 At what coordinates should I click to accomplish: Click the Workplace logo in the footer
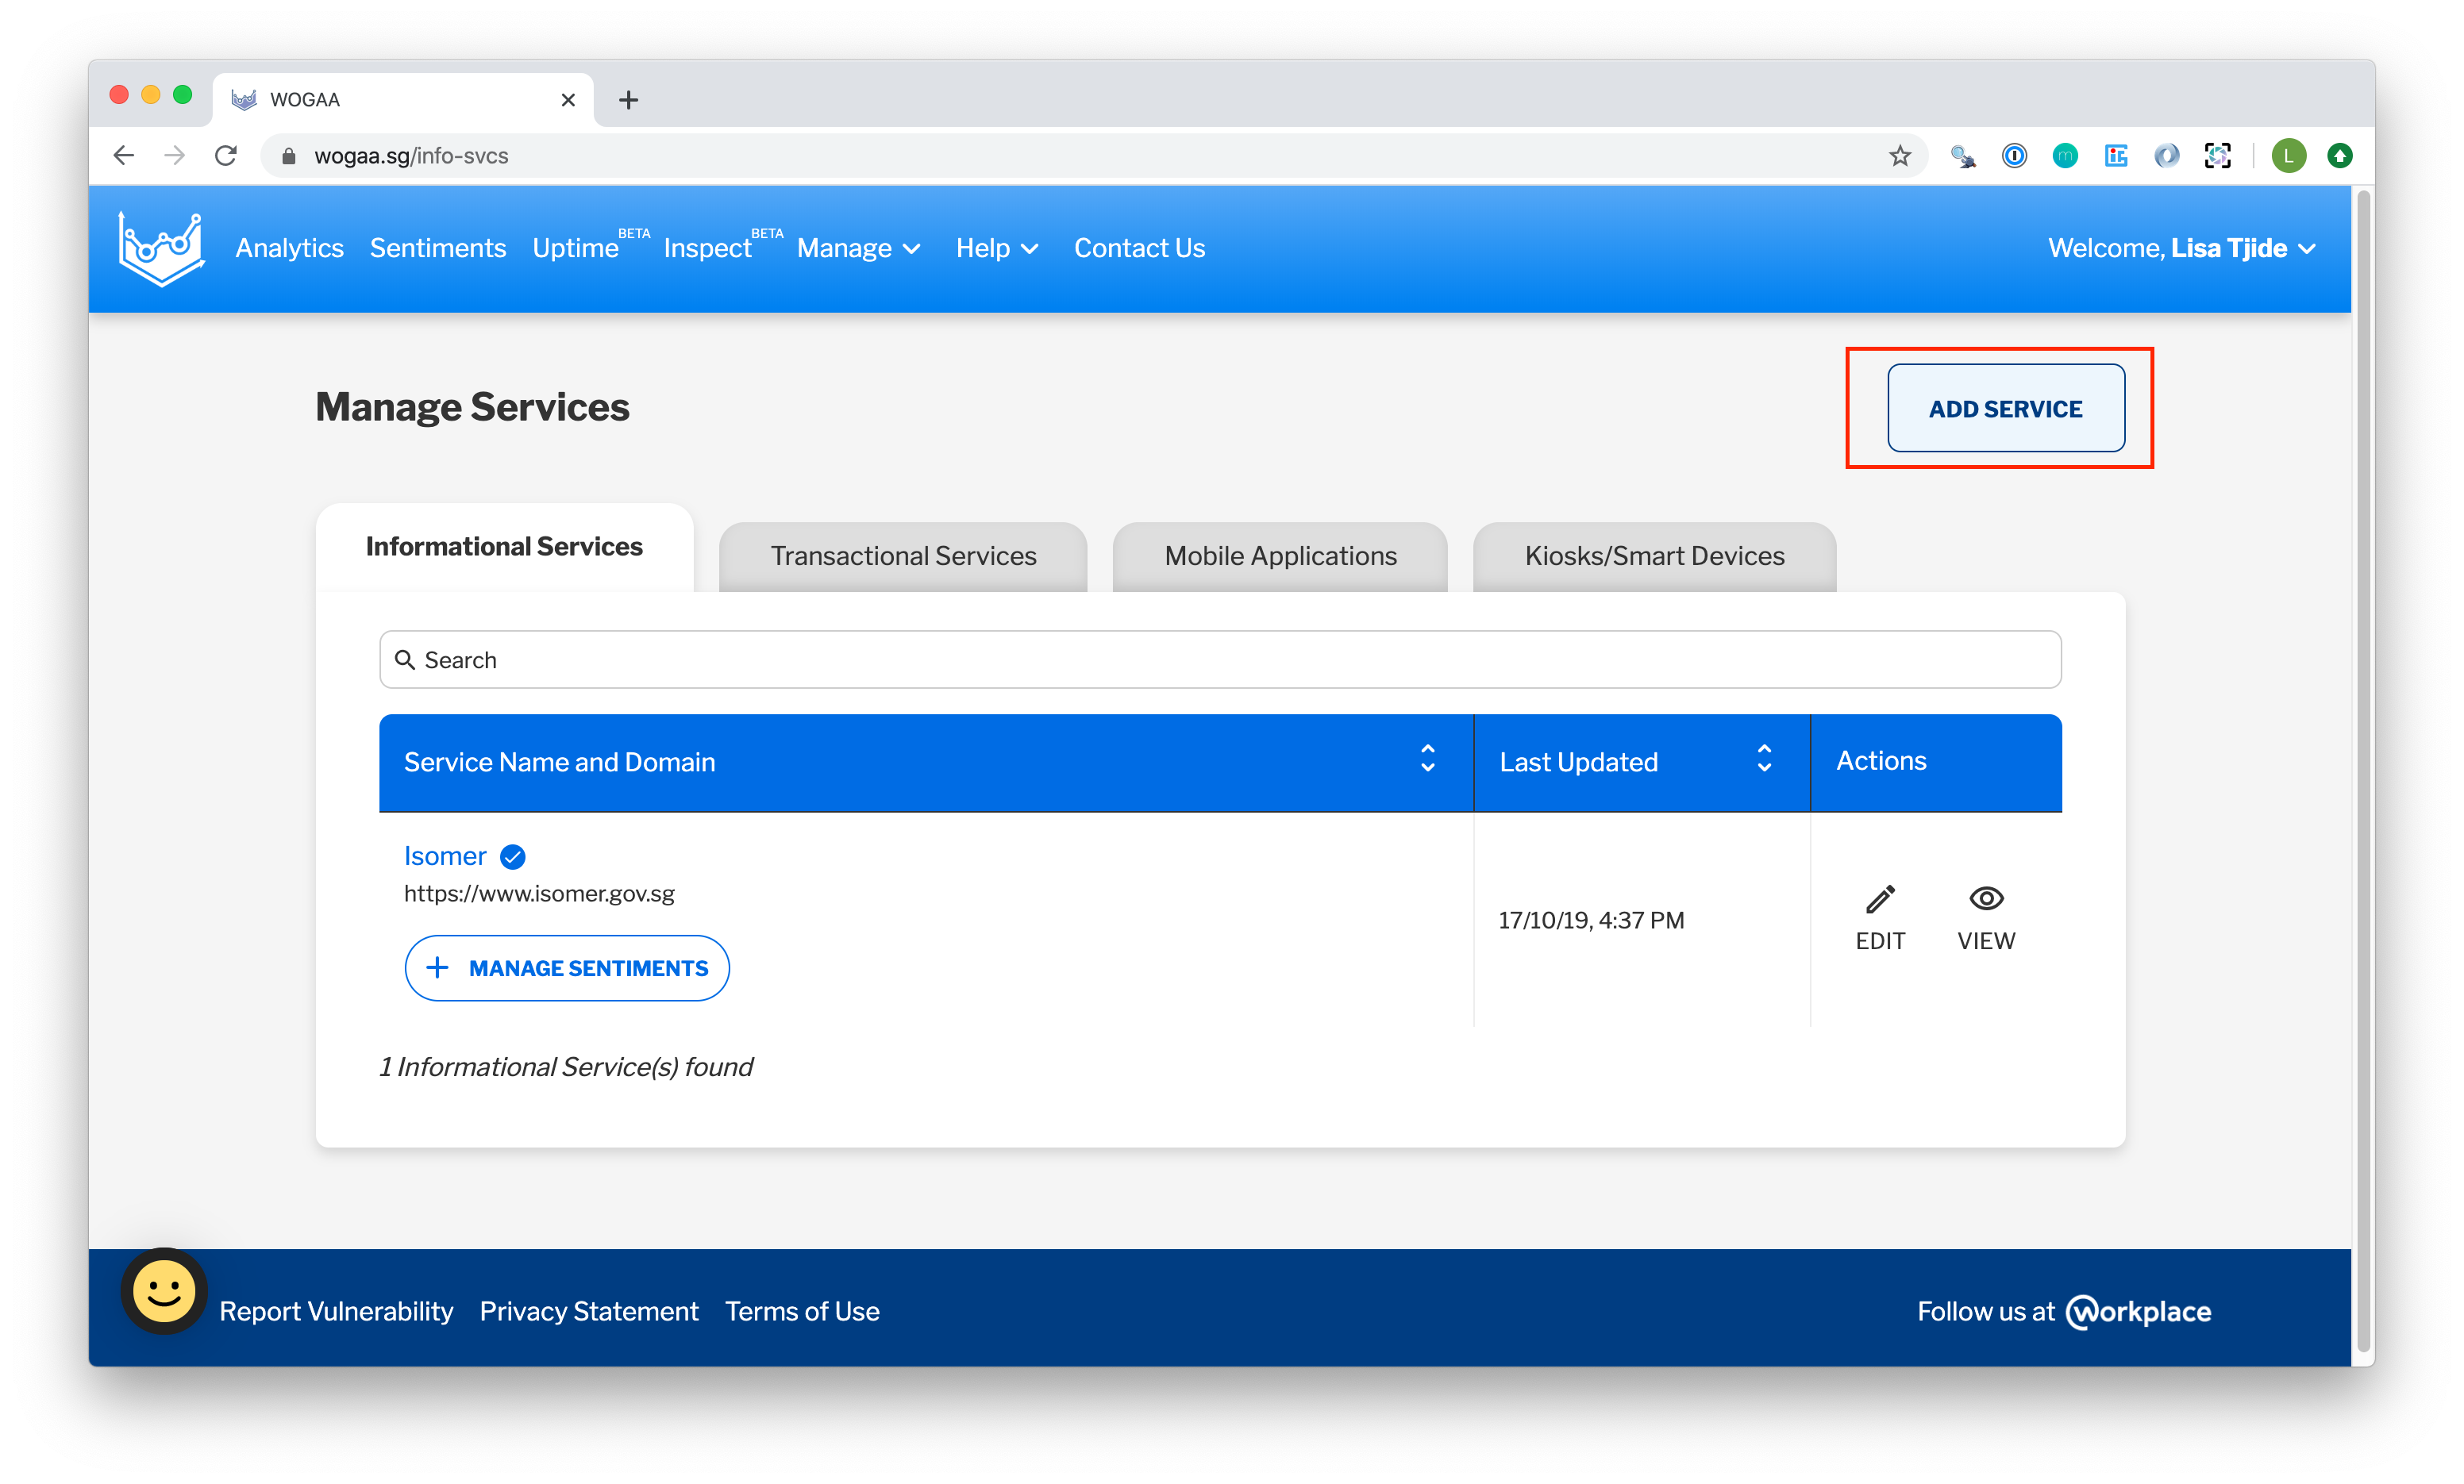pos(2139,1311)
